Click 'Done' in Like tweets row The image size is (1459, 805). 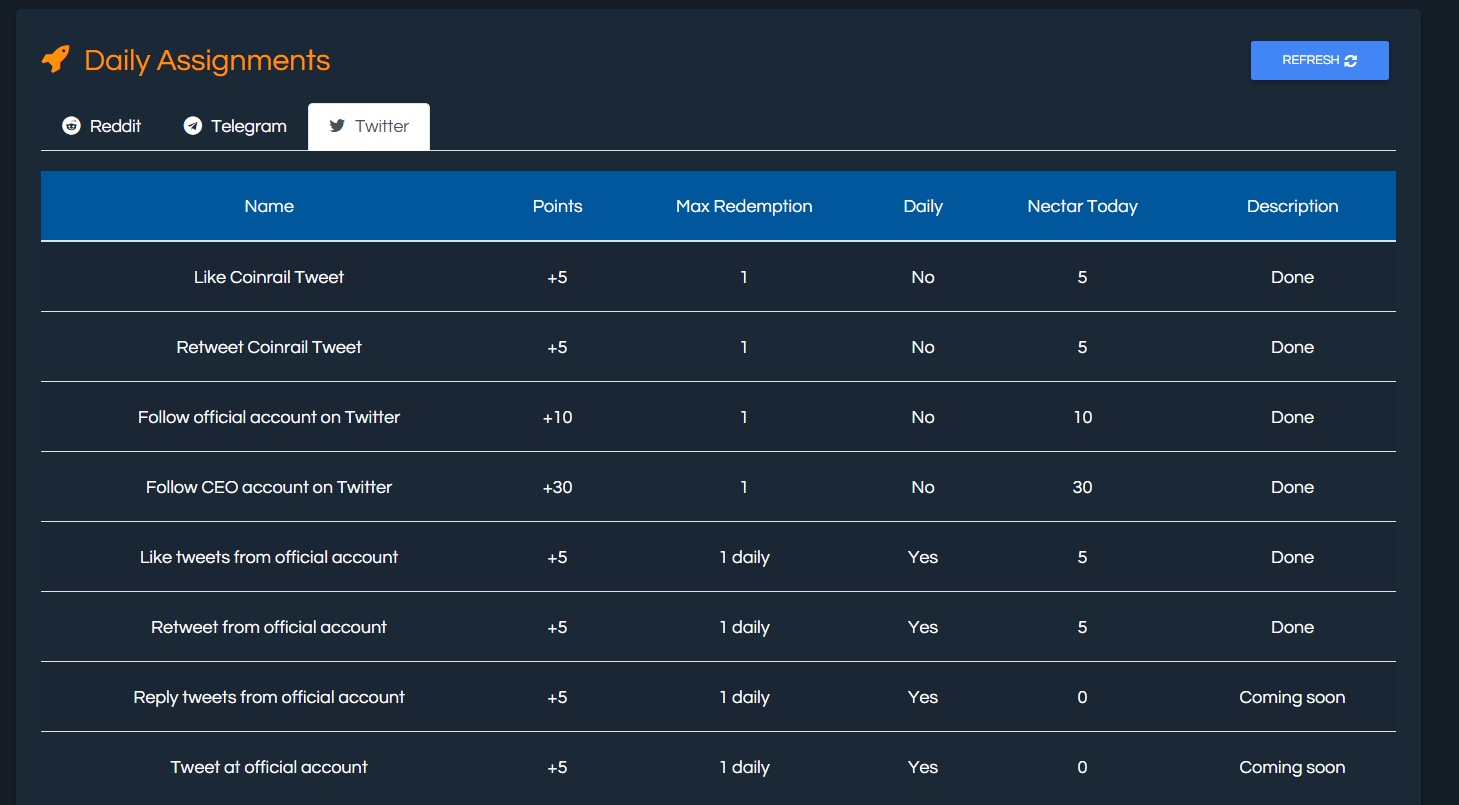[1292, 557]
